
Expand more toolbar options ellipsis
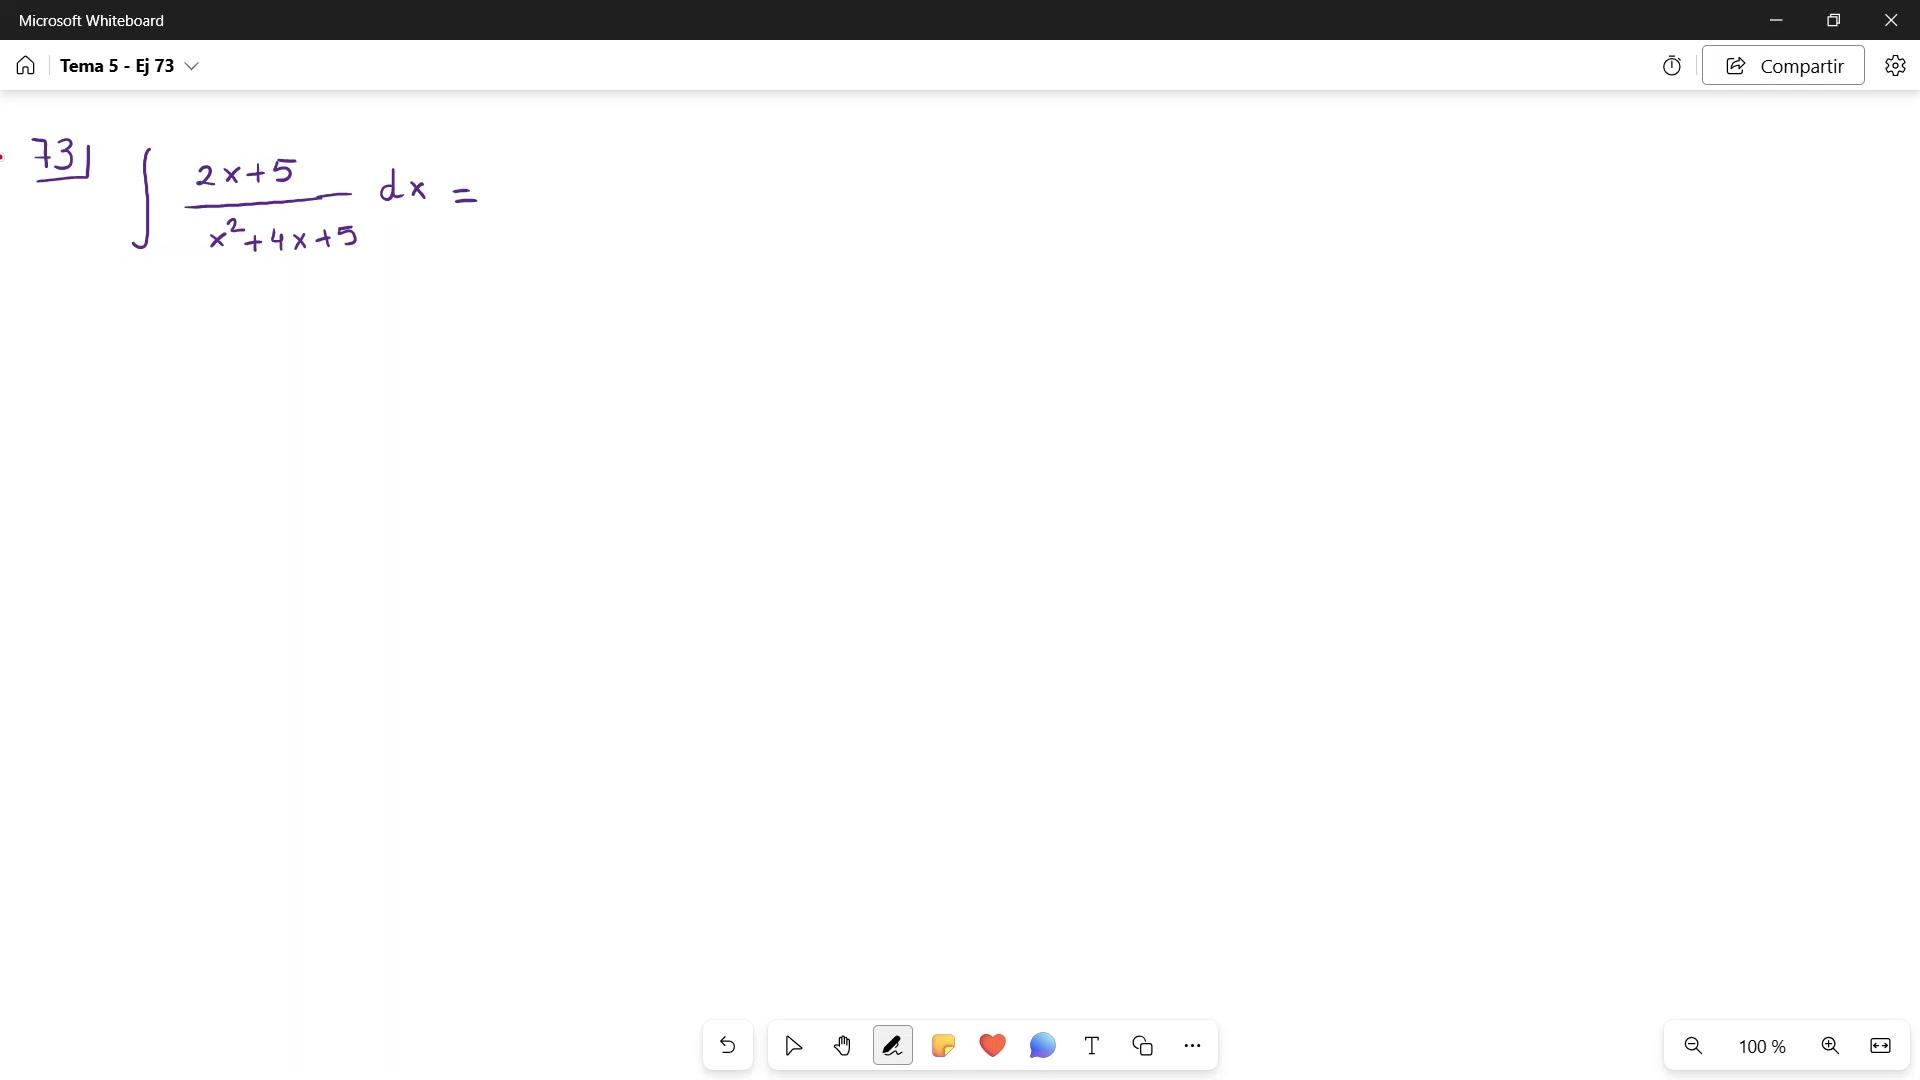click(1192, 1046)
